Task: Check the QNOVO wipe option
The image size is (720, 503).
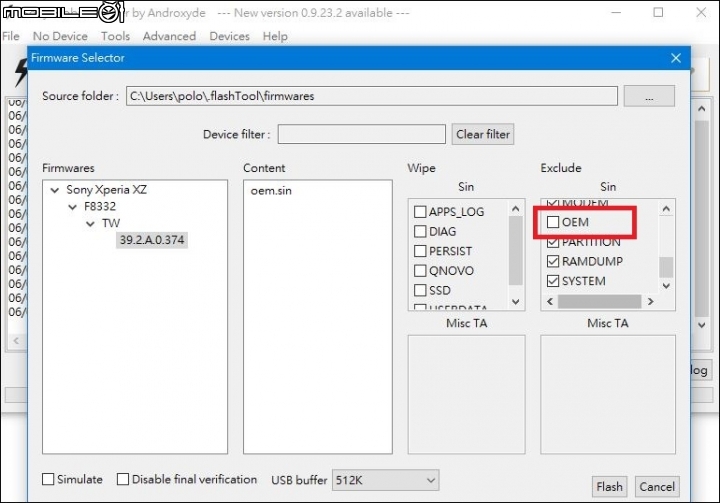Action: (x=420, y=271)
